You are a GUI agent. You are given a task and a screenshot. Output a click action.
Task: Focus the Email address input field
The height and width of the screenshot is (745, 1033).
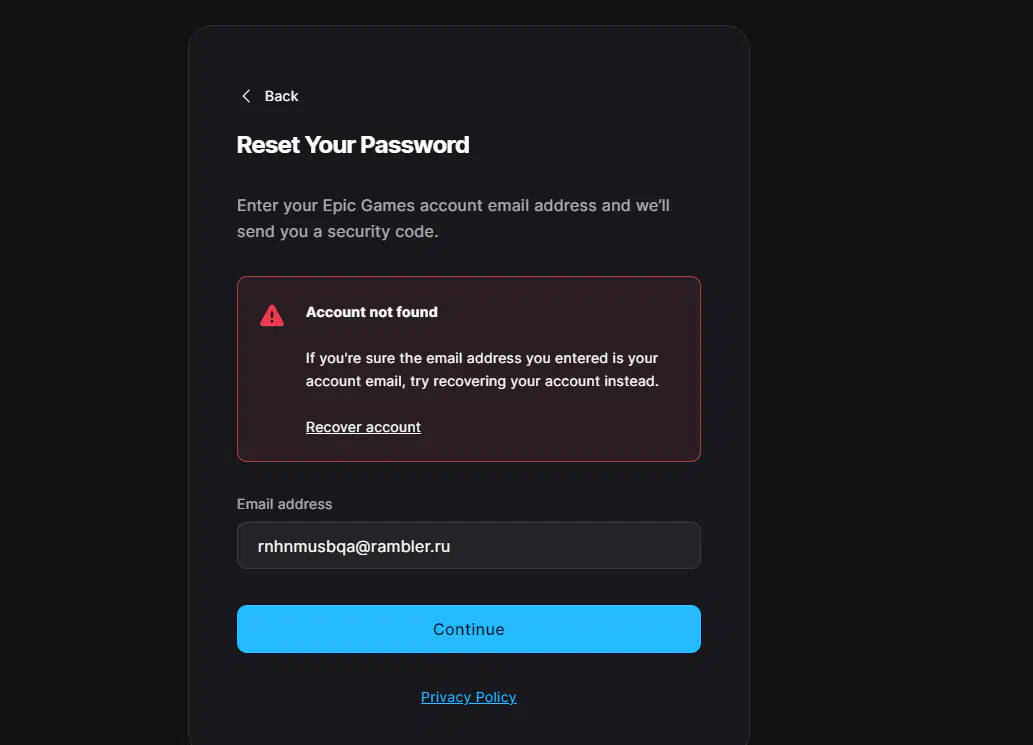coord(468,545)
